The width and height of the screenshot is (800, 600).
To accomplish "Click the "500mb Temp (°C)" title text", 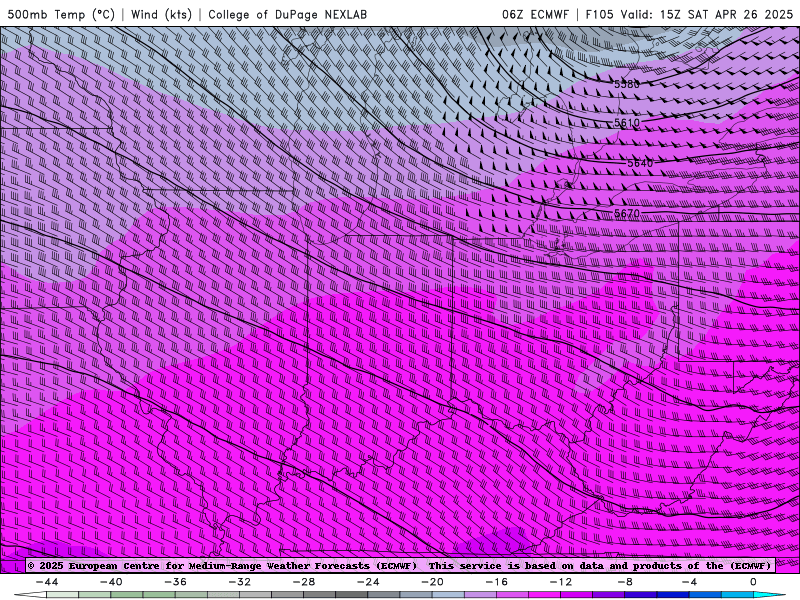I will pos(61,14).
